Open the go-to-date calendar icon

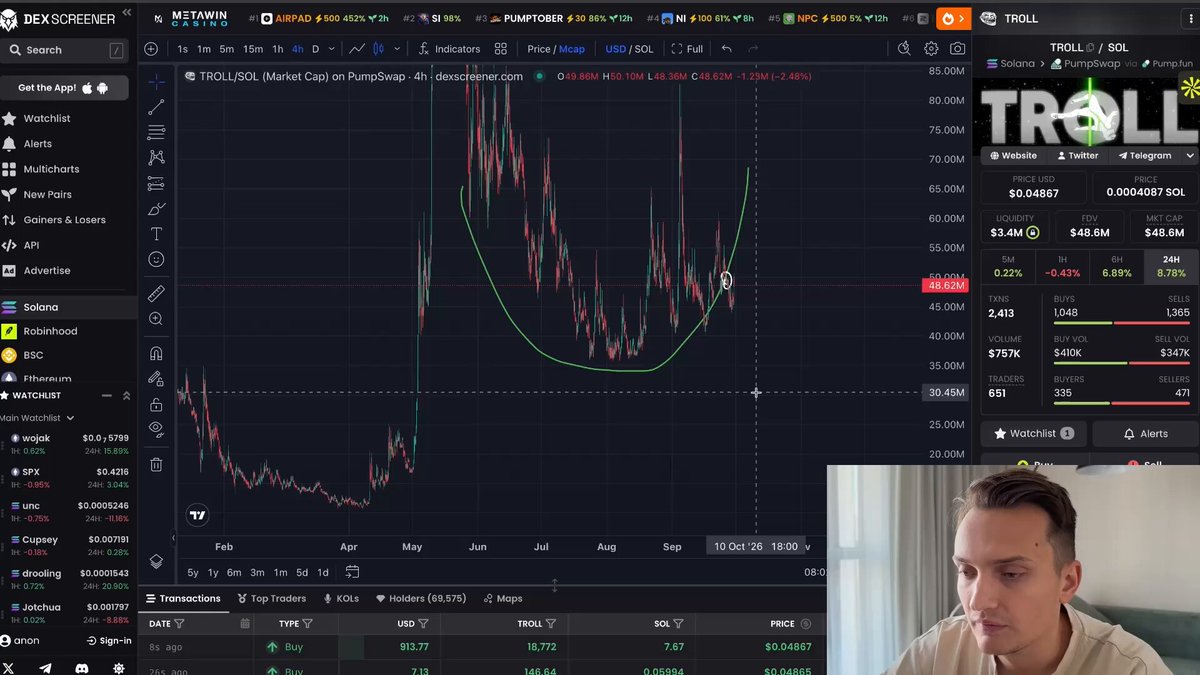352,572
